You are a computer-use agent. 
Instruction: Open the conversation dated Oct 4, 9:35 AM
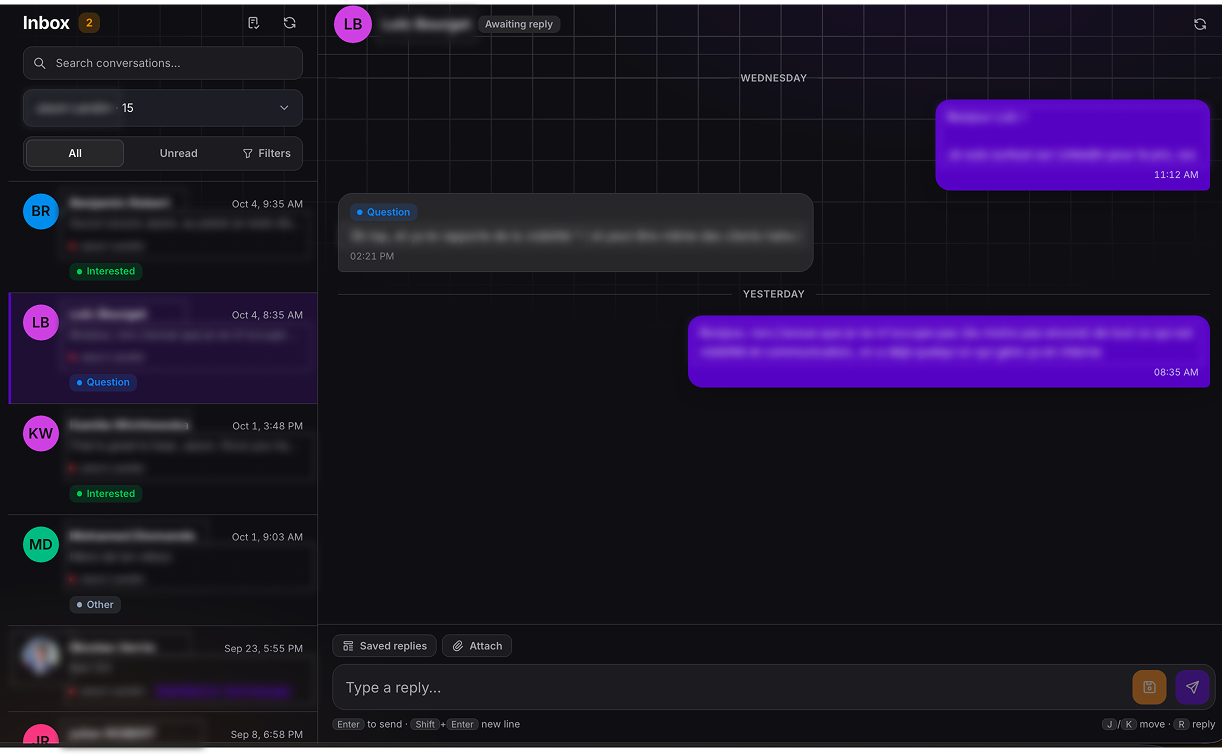163,237
